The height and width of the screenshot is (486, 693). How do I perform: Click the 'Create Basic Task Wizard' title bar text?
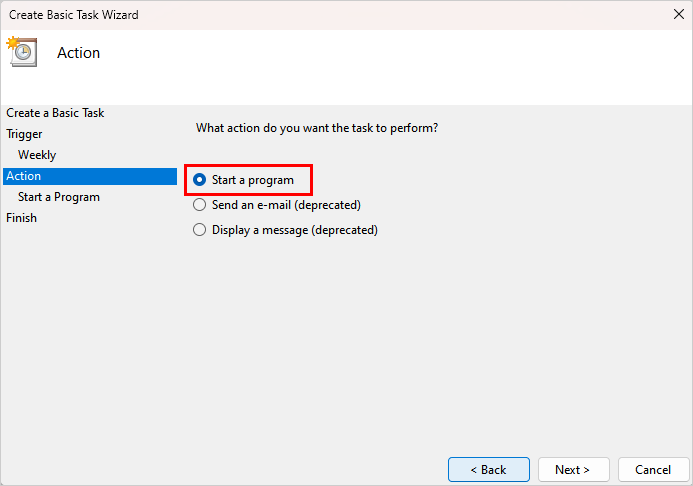pos(74,15)
